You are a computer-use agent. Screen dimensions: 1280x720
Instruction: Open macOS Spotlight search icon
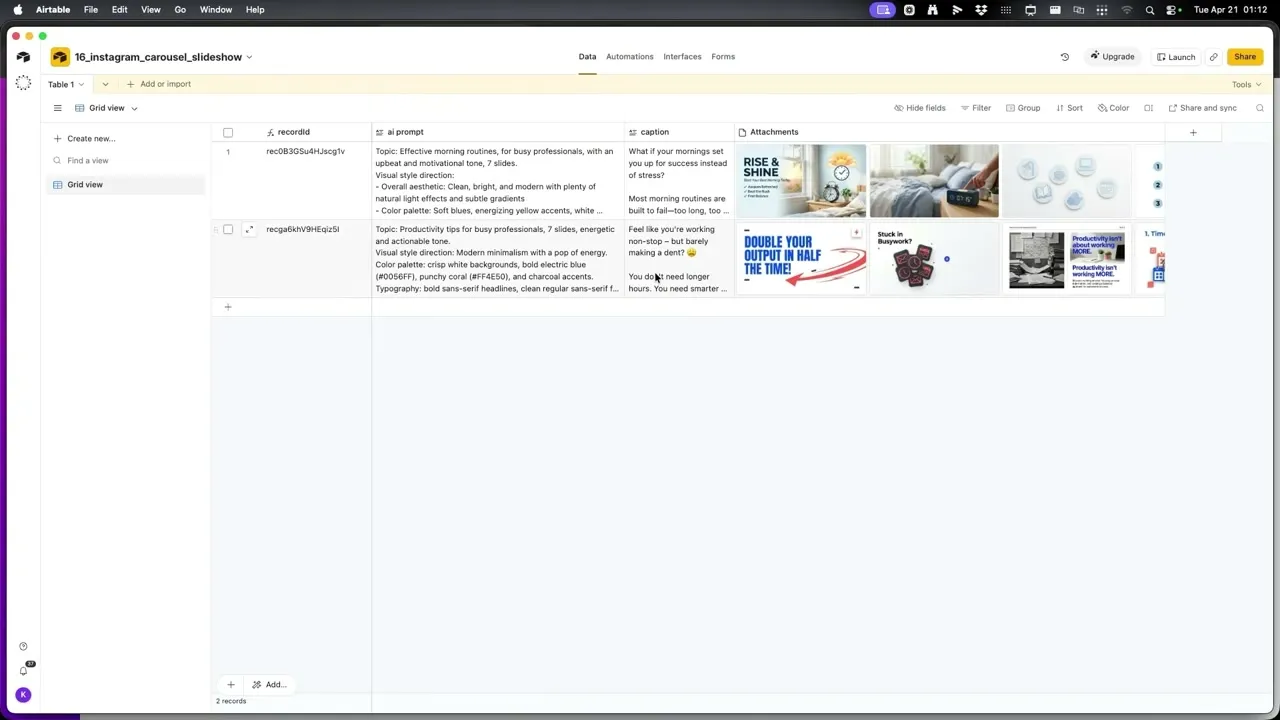(x=1150, y=9)
